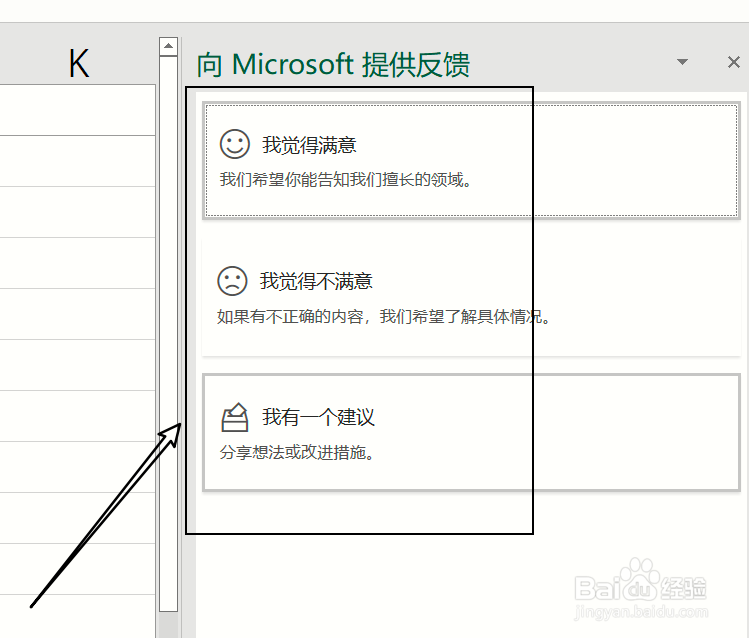
Task: Click the text 分享想法或改进措施。
Action: click(x=297, y=452)
